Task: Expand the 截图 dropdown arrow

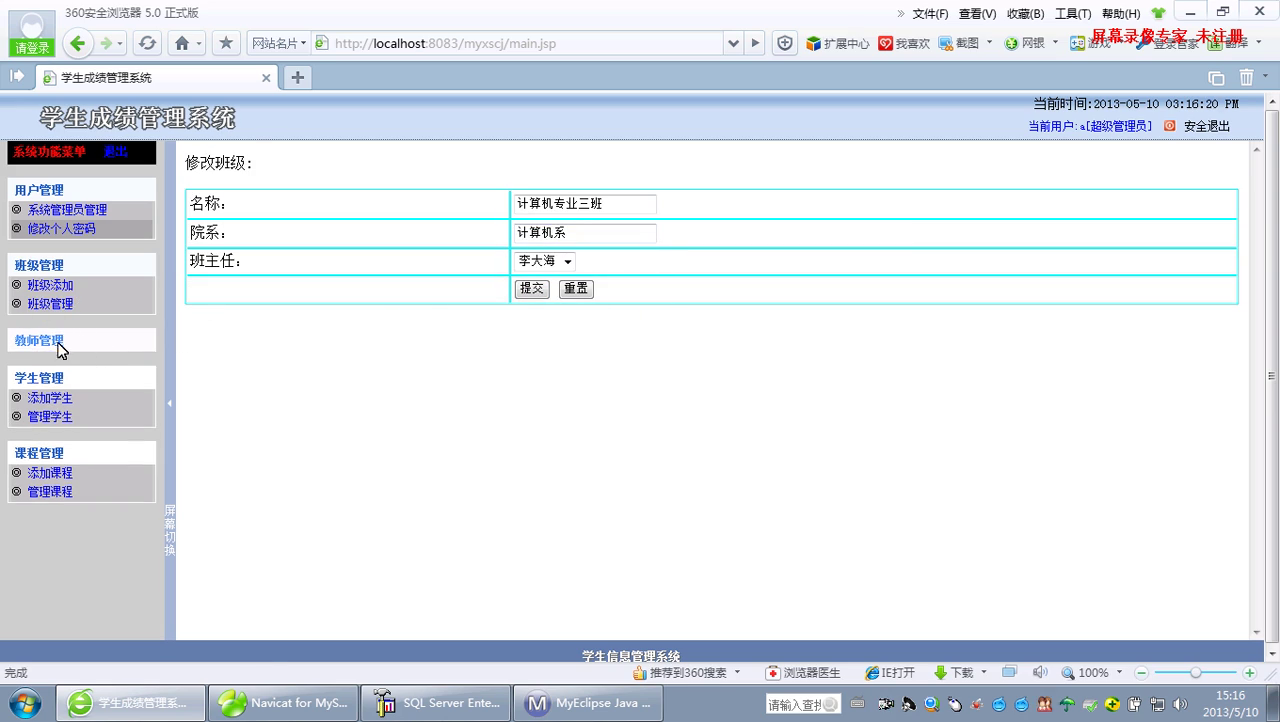Action: [x=989, y=43]
